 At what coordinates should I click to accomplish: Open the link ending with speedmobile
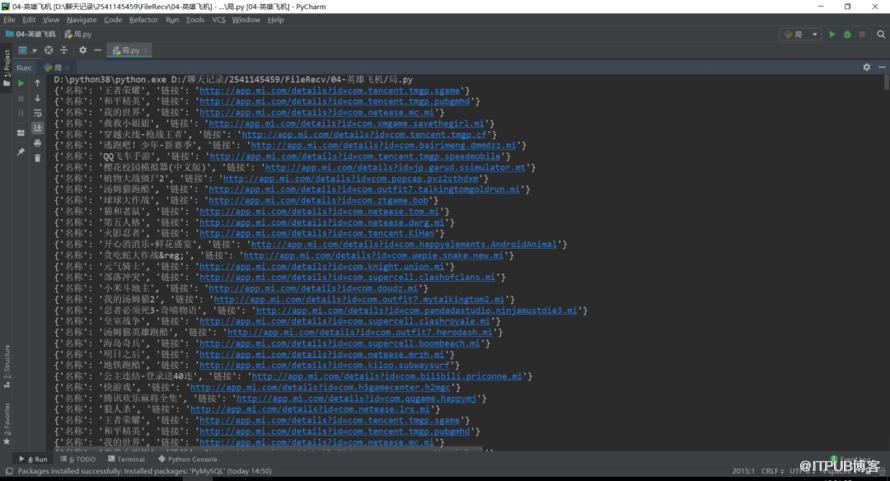point(355,156)
